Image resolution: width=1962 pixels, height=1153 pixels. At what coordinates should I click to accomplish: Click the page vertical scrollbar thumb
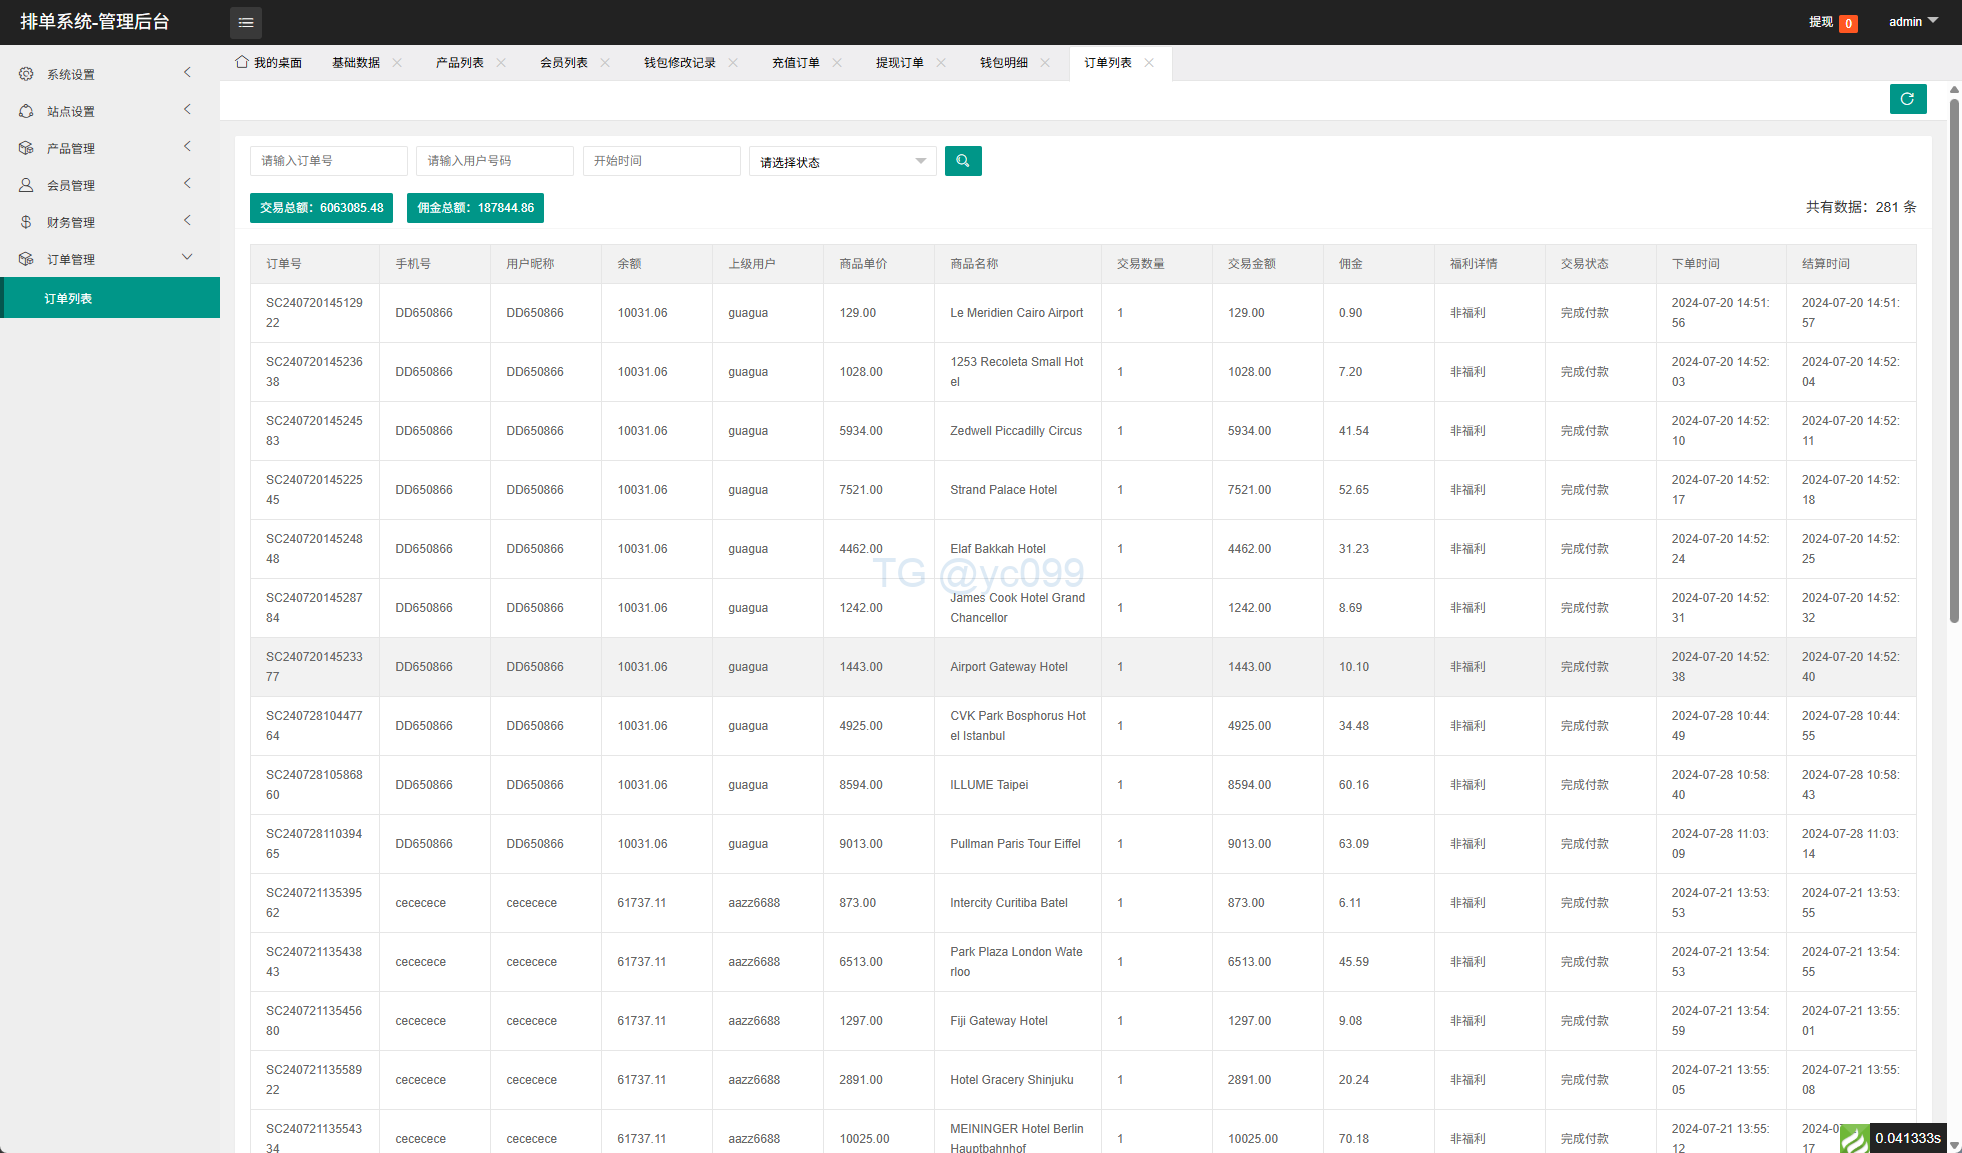tap(1954, 360)
